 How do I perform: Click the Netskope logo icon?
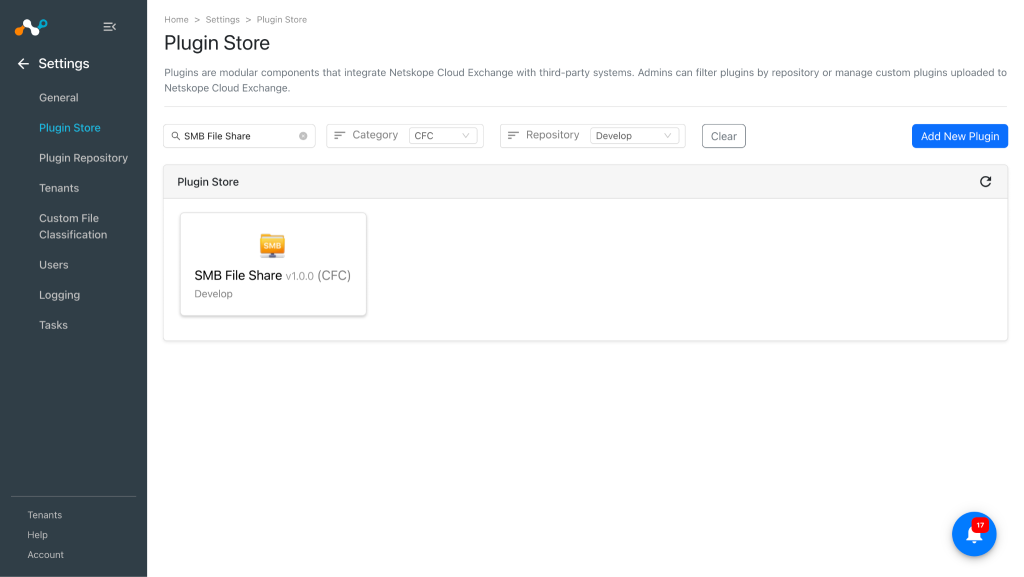[31, 27]
